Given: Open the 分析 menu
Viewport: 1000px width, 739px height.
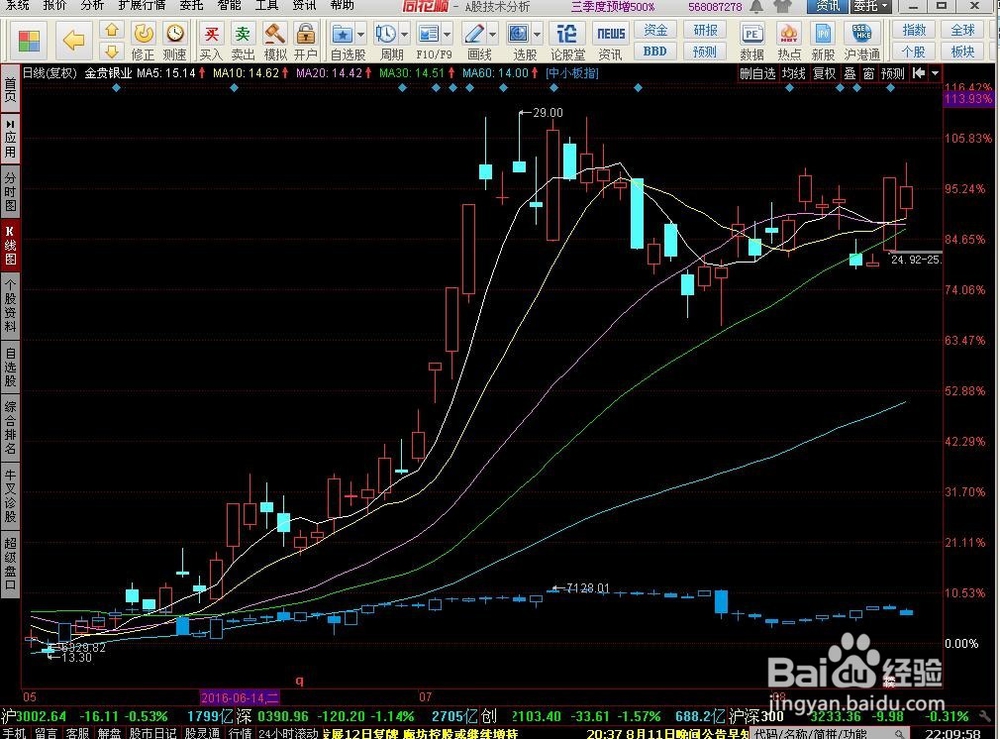Looking at the screenshot, I should pyautogui.click(x=92, y=5).
